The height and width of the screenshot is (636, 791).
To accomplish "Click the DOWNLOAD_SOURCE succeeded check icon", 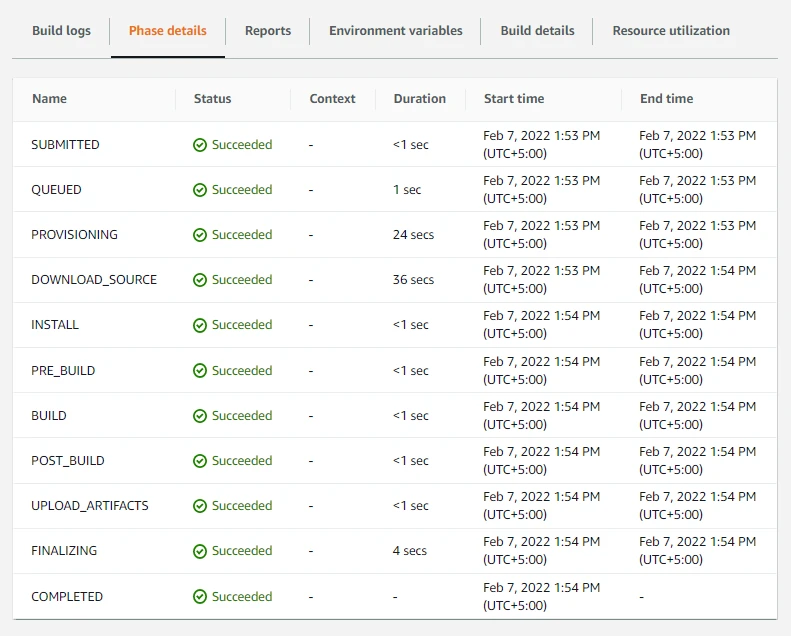I will [x=200, y=280].
